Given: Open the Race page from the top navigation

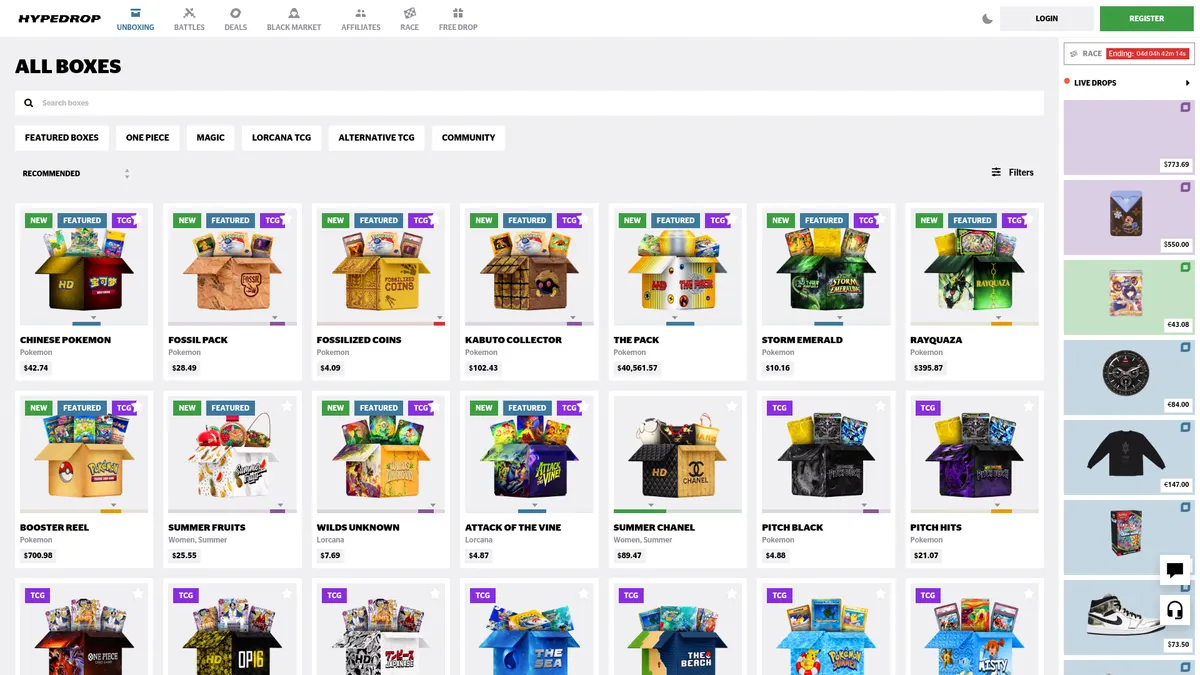Looking at the screenshot, I should click(x=409, y=19).
